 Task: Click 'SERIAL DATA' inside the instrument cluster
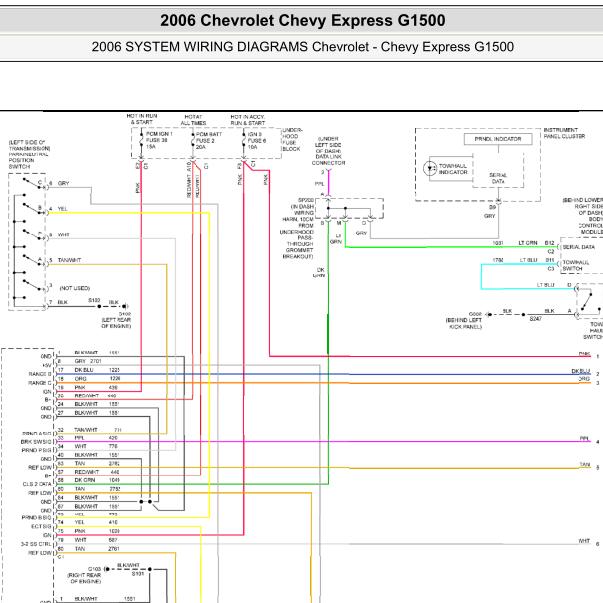click(x=498, y=178)
